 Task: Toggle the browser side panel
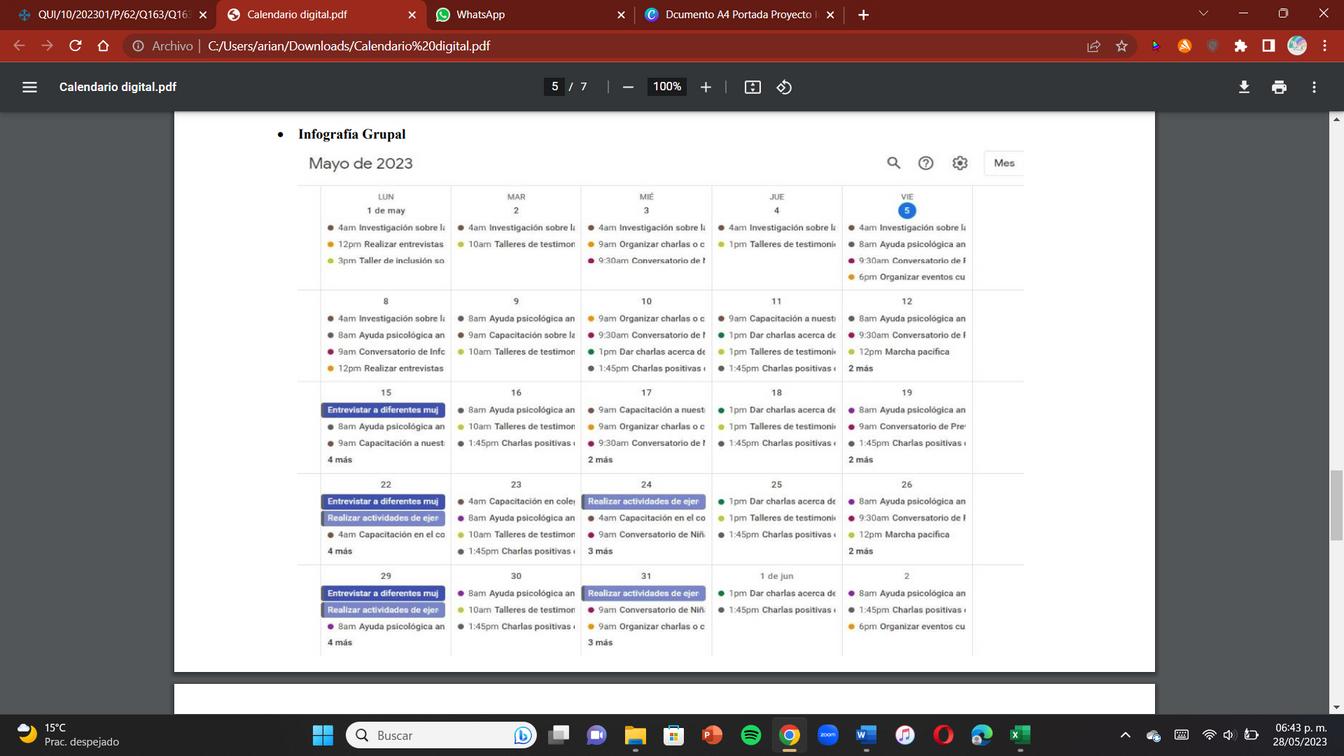(x=1268, y=46)
